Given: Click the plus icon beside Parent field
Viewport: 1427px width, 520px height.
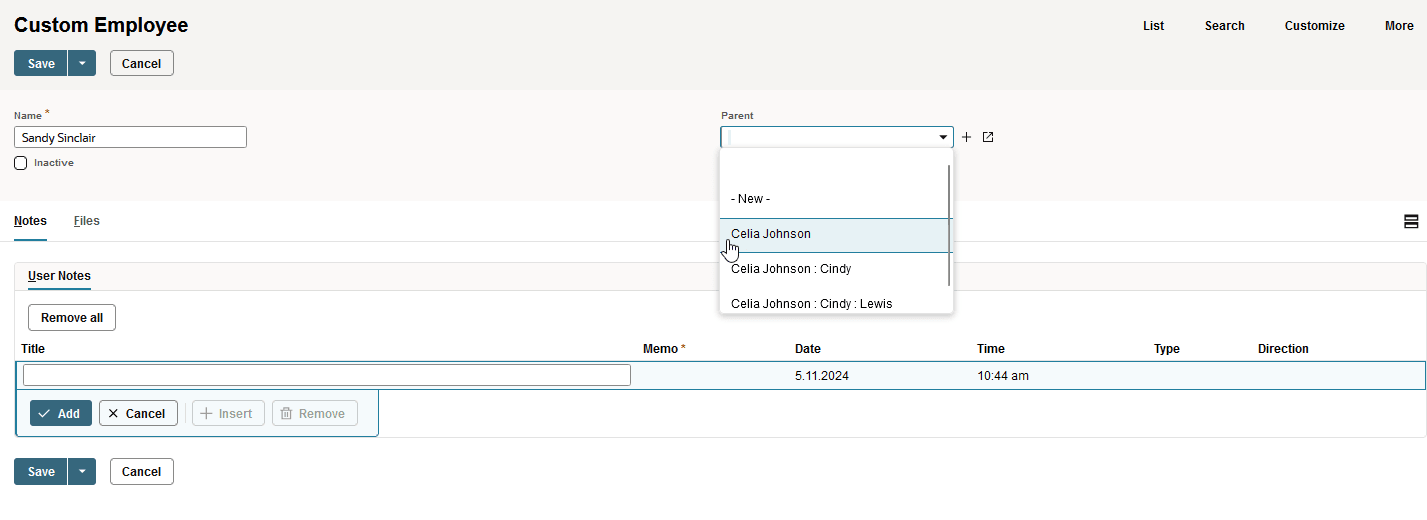Looking at the screenshot, I should pos(966,137).
